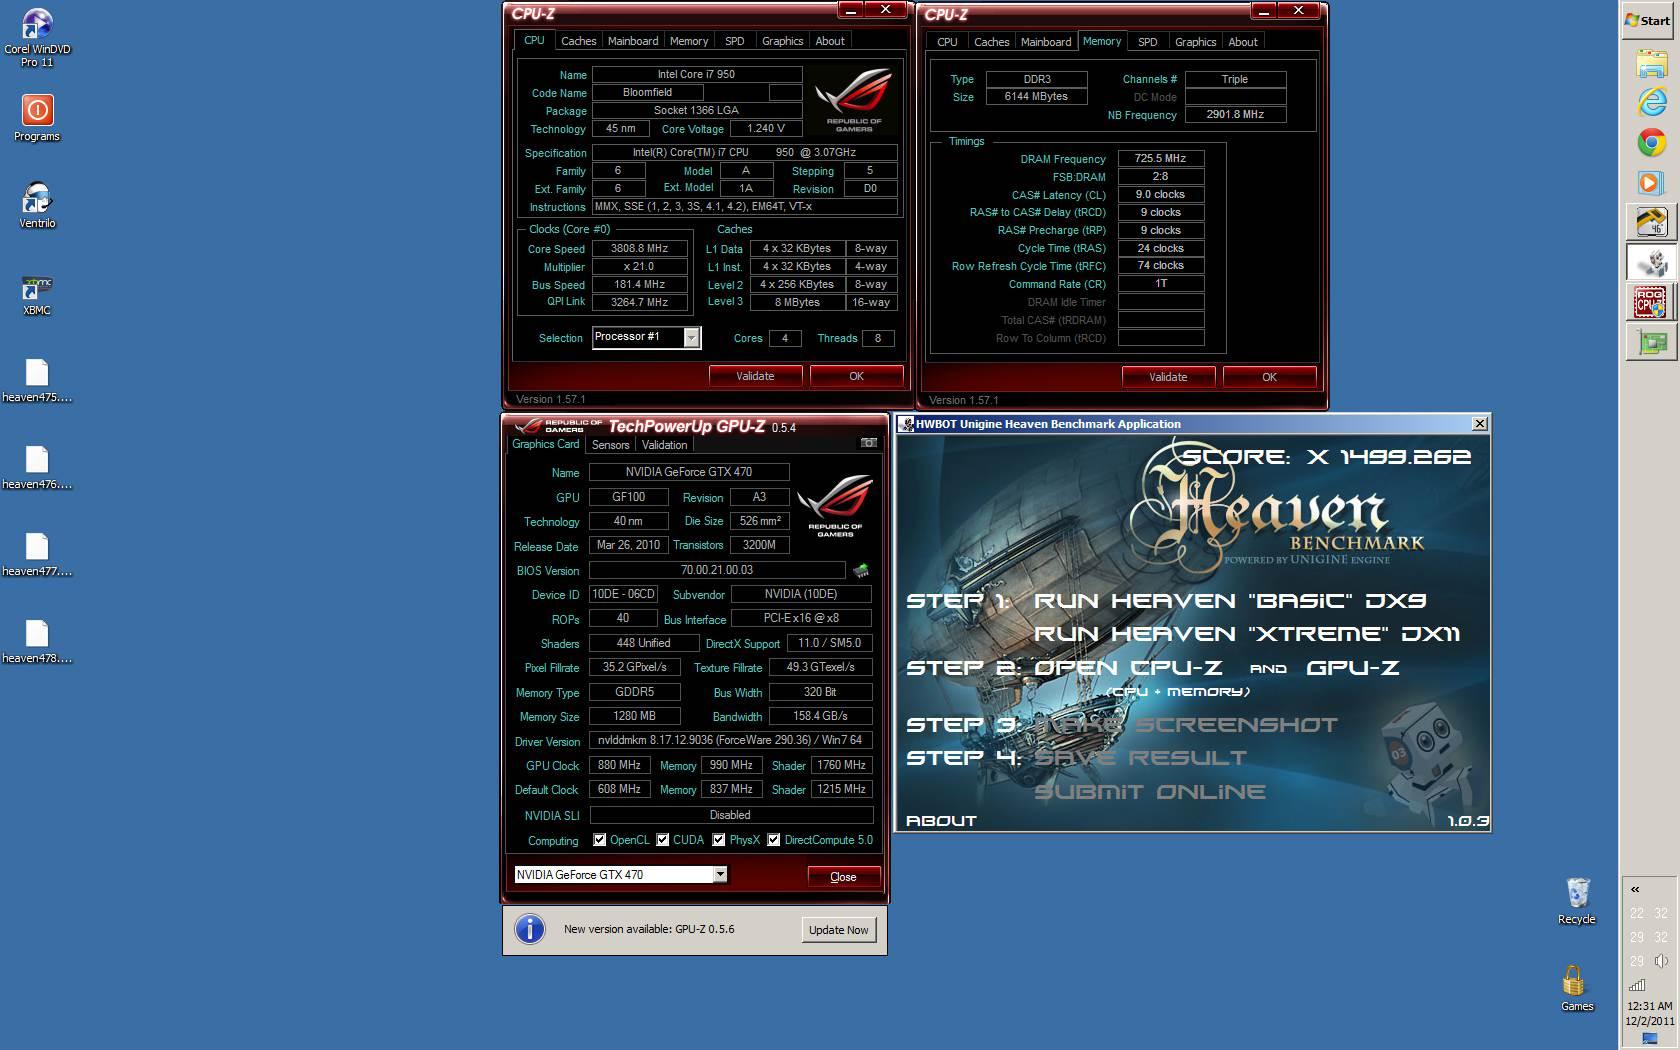The image size is (1680, 1050).
Task: Click Take Screenshot step in Heaven app
Action: click(1186, 725)
